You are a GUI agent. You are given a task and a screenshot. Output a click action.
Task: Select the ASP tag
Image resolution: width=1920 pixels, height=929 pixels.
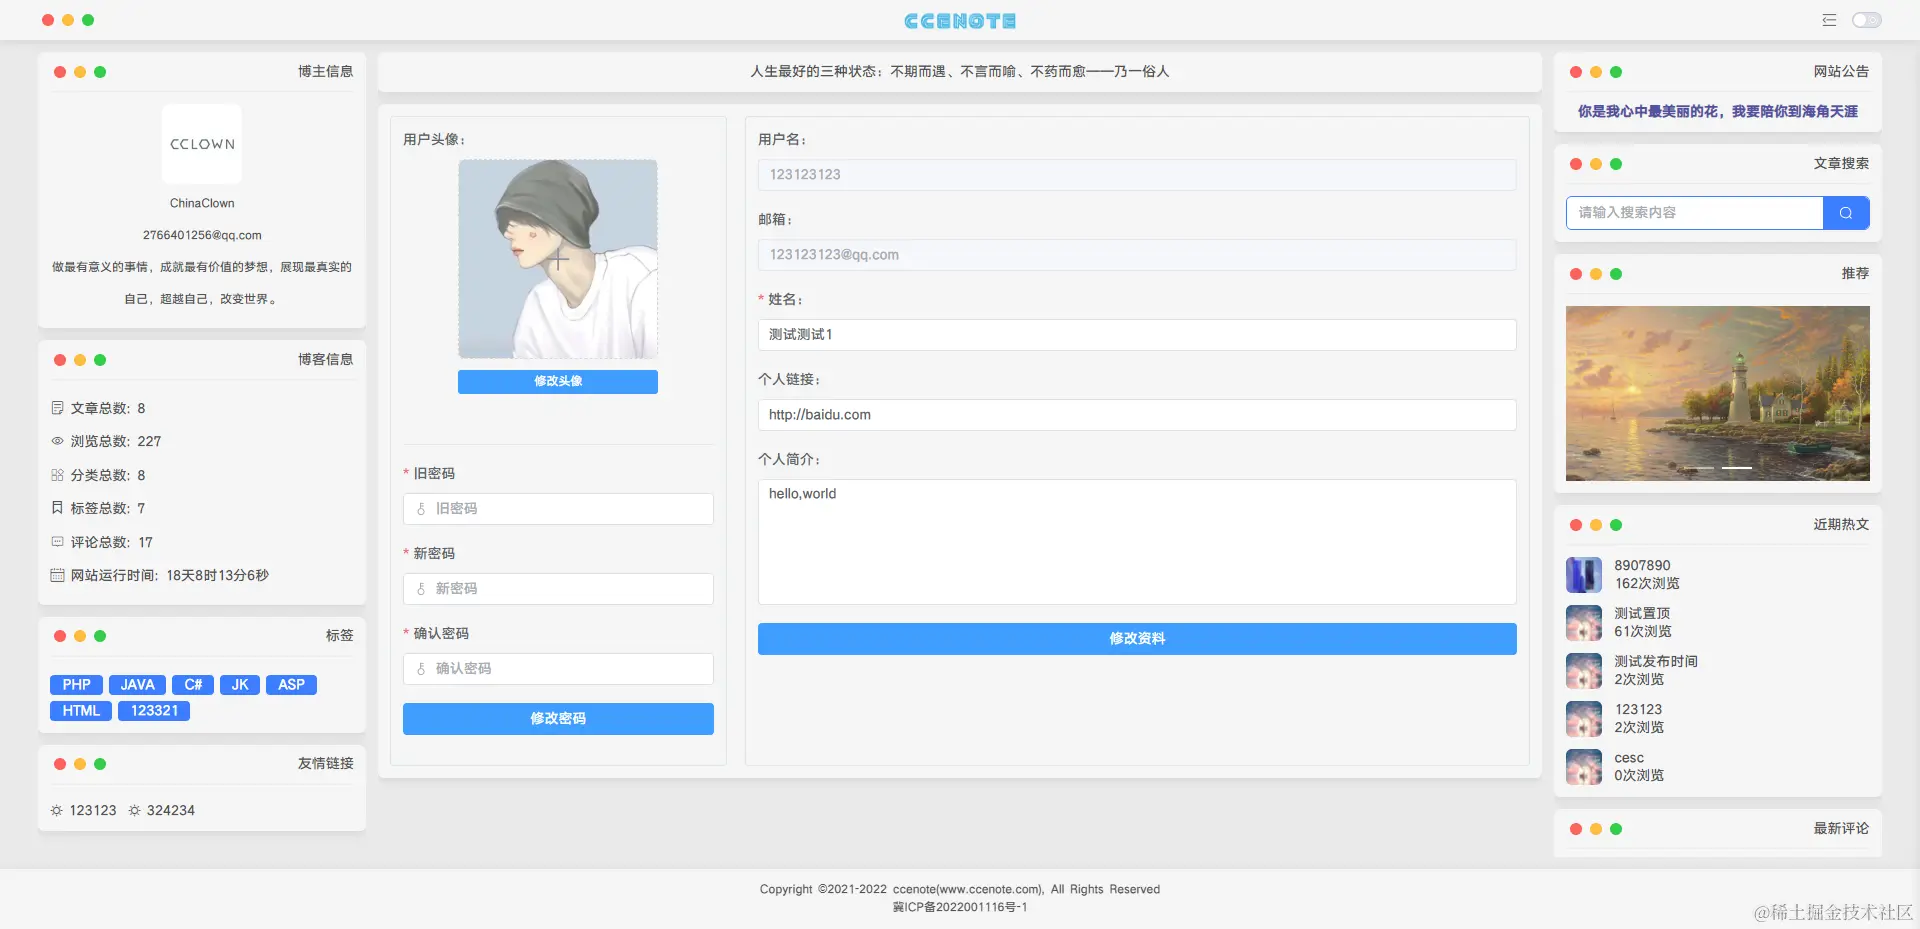(291, 685)
